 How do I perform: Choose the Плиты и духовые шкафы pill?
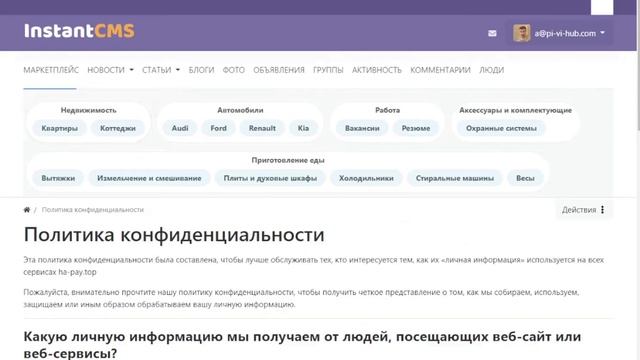pos(270,178)
